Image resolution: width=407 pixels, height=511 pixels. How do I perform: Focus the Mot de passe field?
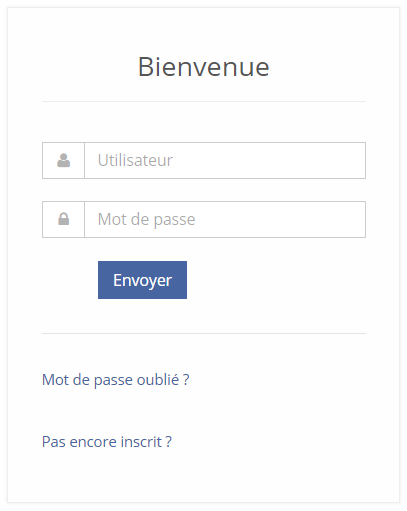tap(225, 219)
